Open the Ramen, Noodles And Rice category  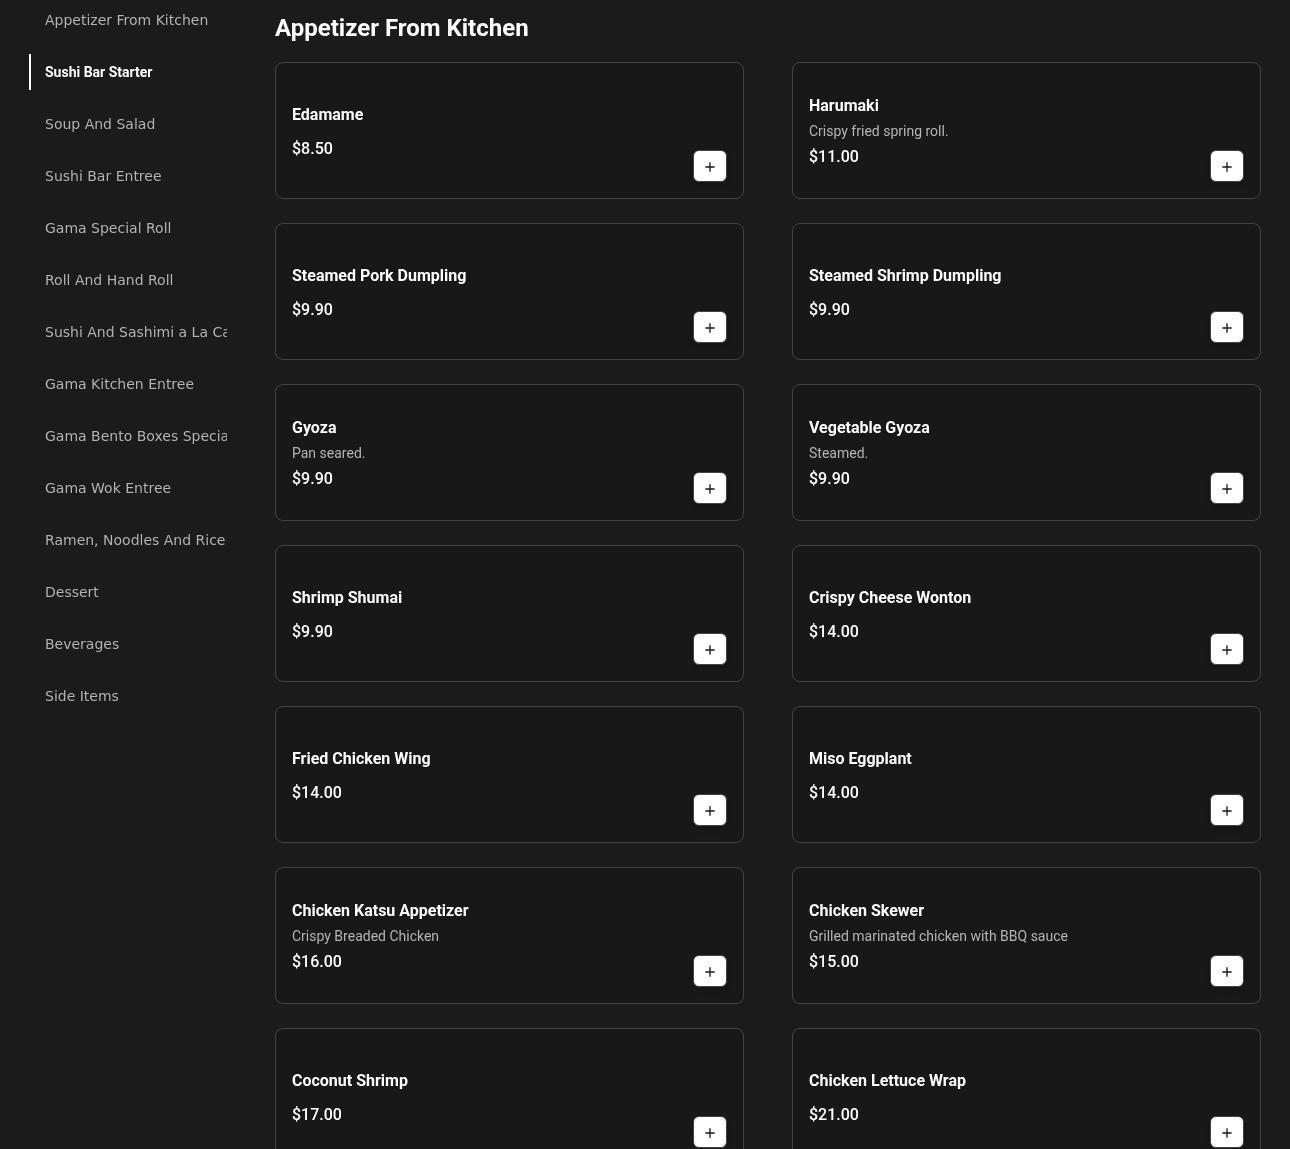tap(135, 540)
